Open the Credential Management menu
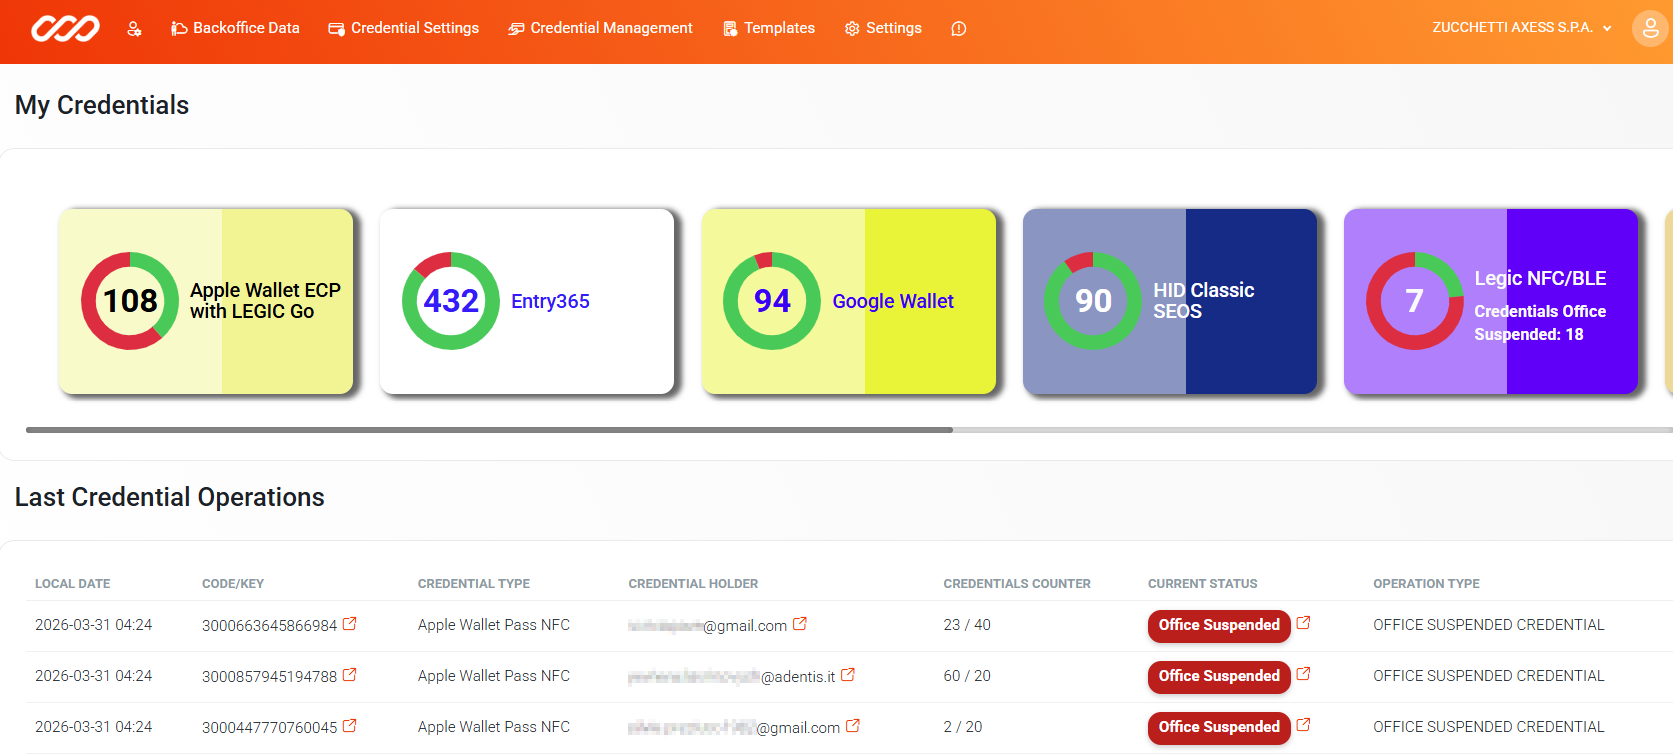The image size is (1673, 755). (600, 28)
